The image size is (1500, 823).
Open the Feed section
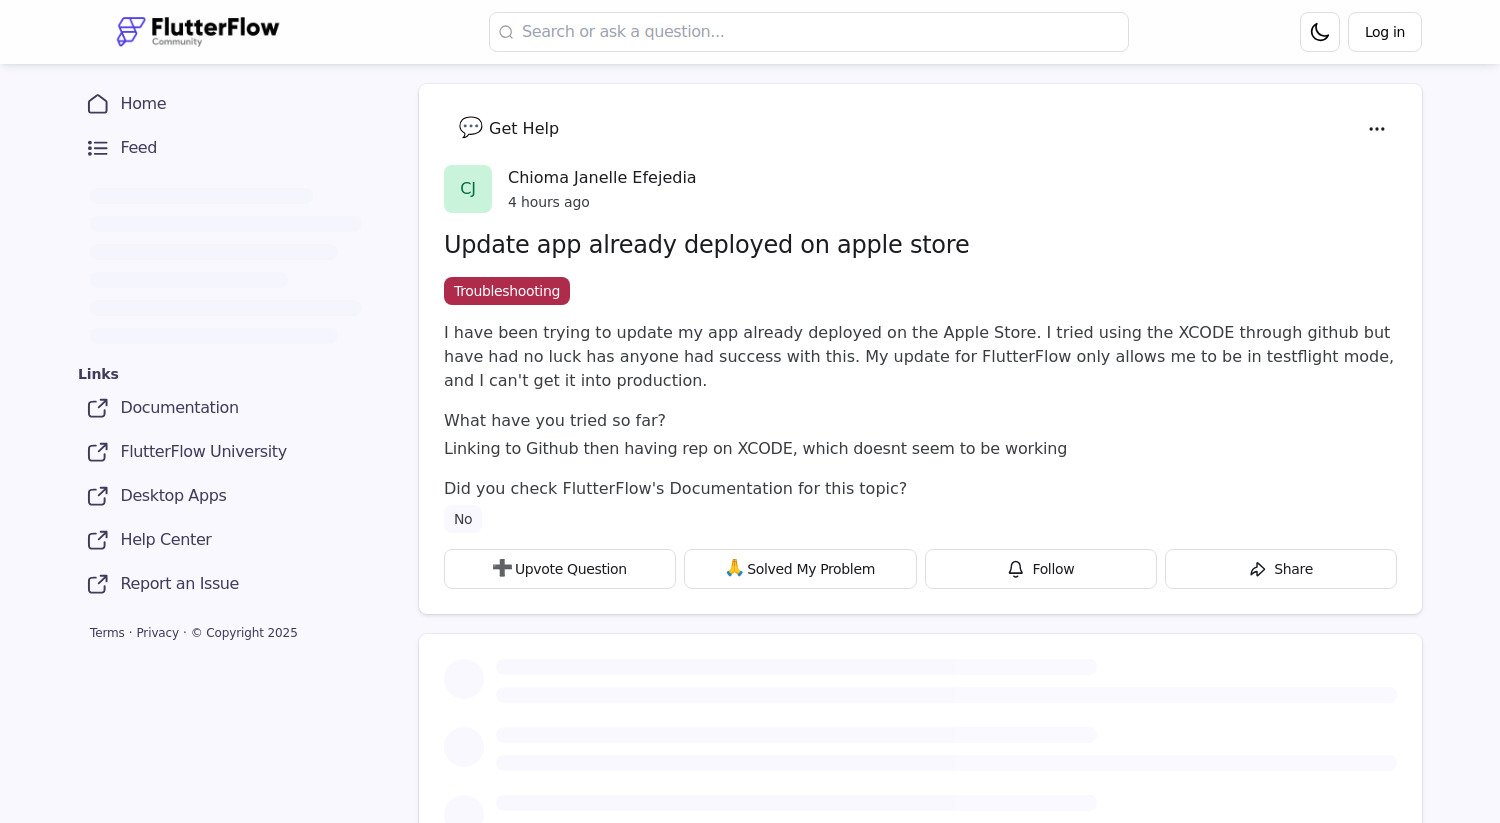pyautogui.click(x=138, y=147)
